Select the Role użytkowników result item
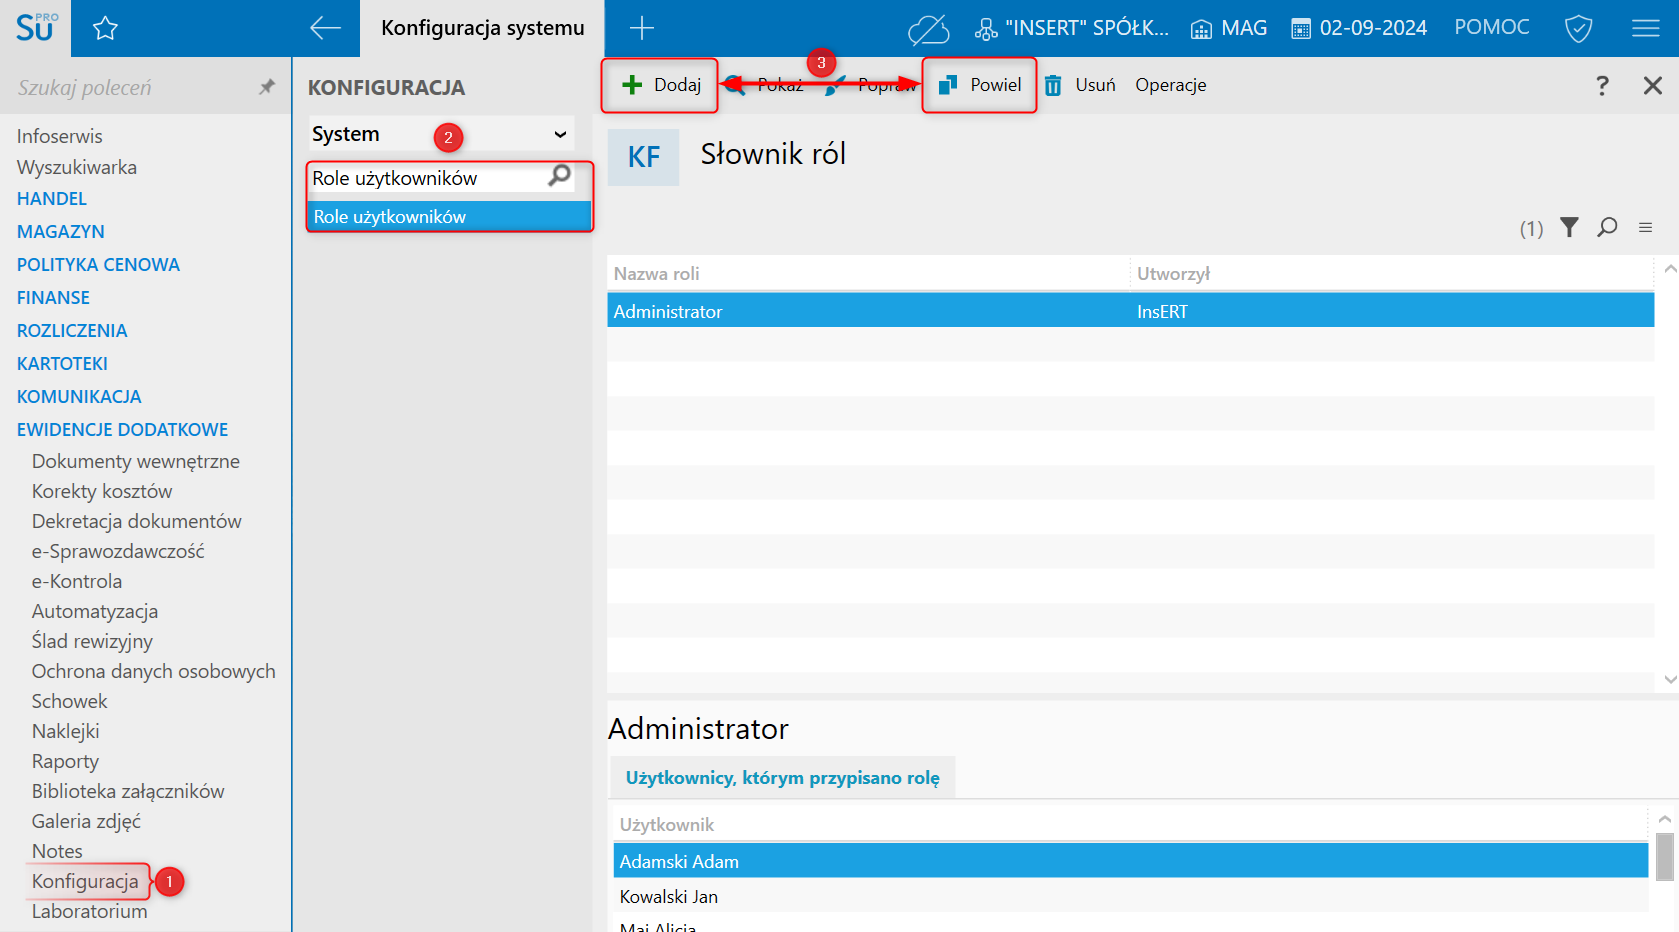This screenshot has width=1679, height=932. pyautogui.click(x=449, y=216)
